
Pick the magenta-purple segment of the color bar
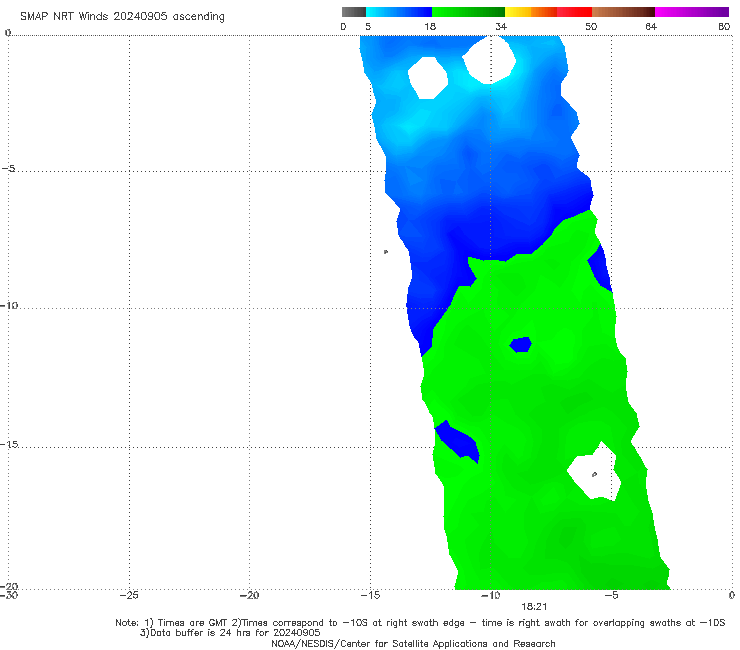pyautogui.click(x=692, y=12)
